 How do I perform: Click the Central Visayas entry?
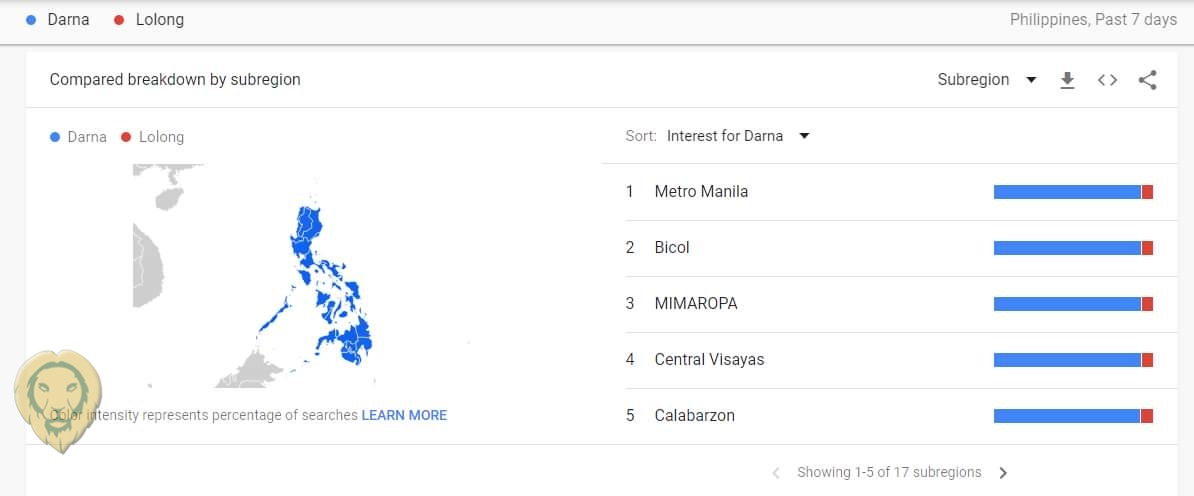tap(709, 360)
